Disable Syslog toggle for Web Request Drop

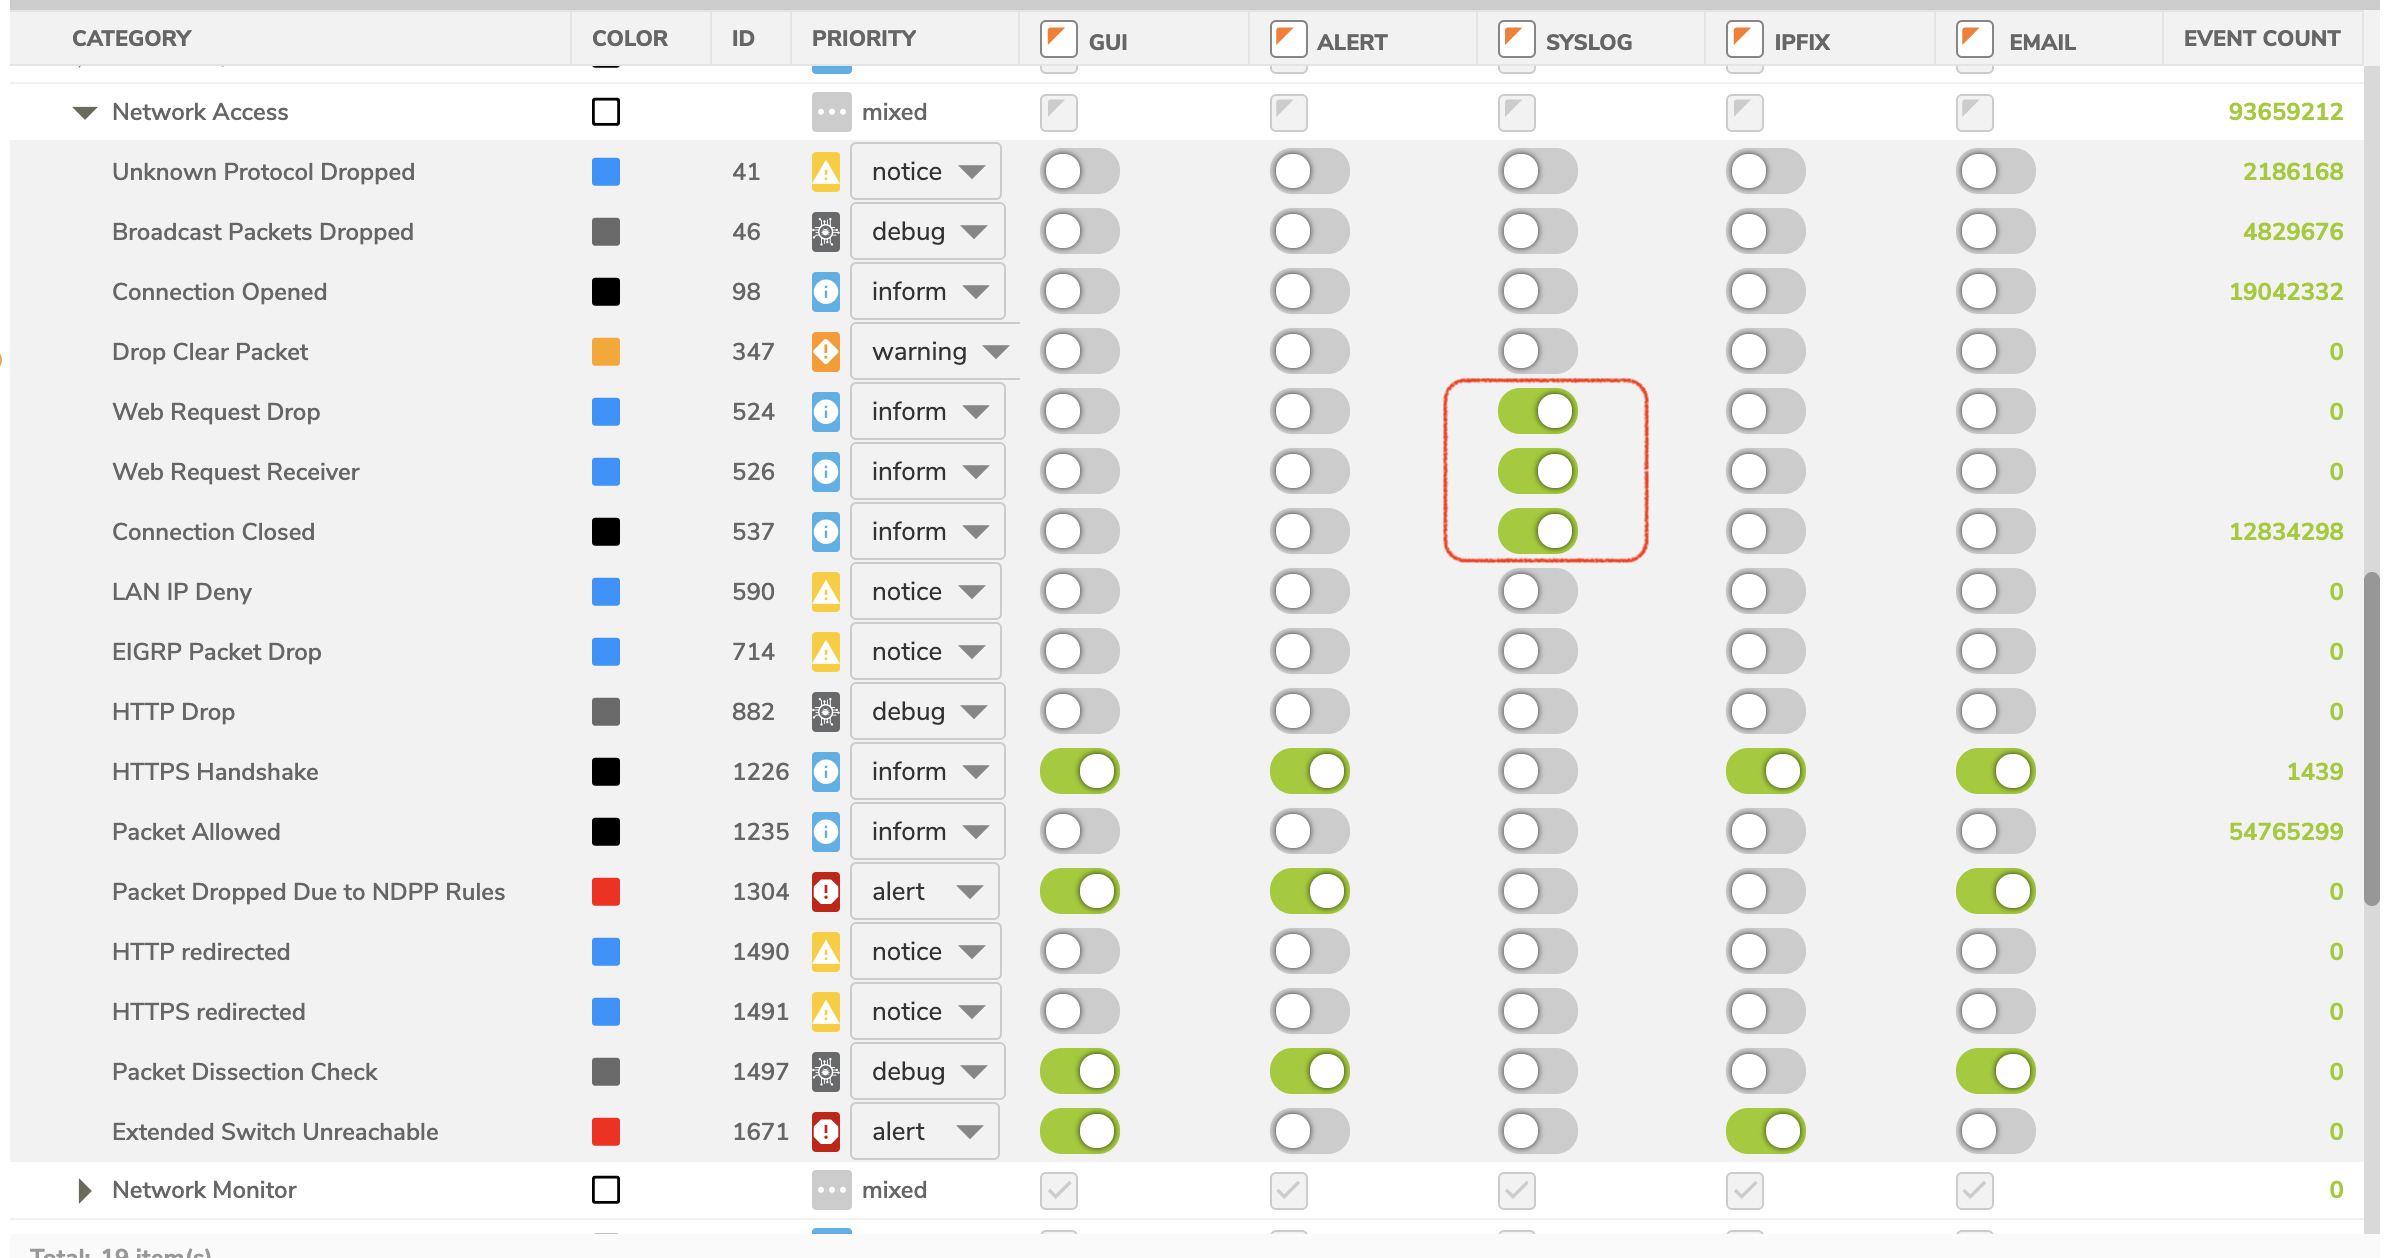(x=1537, y=412)
